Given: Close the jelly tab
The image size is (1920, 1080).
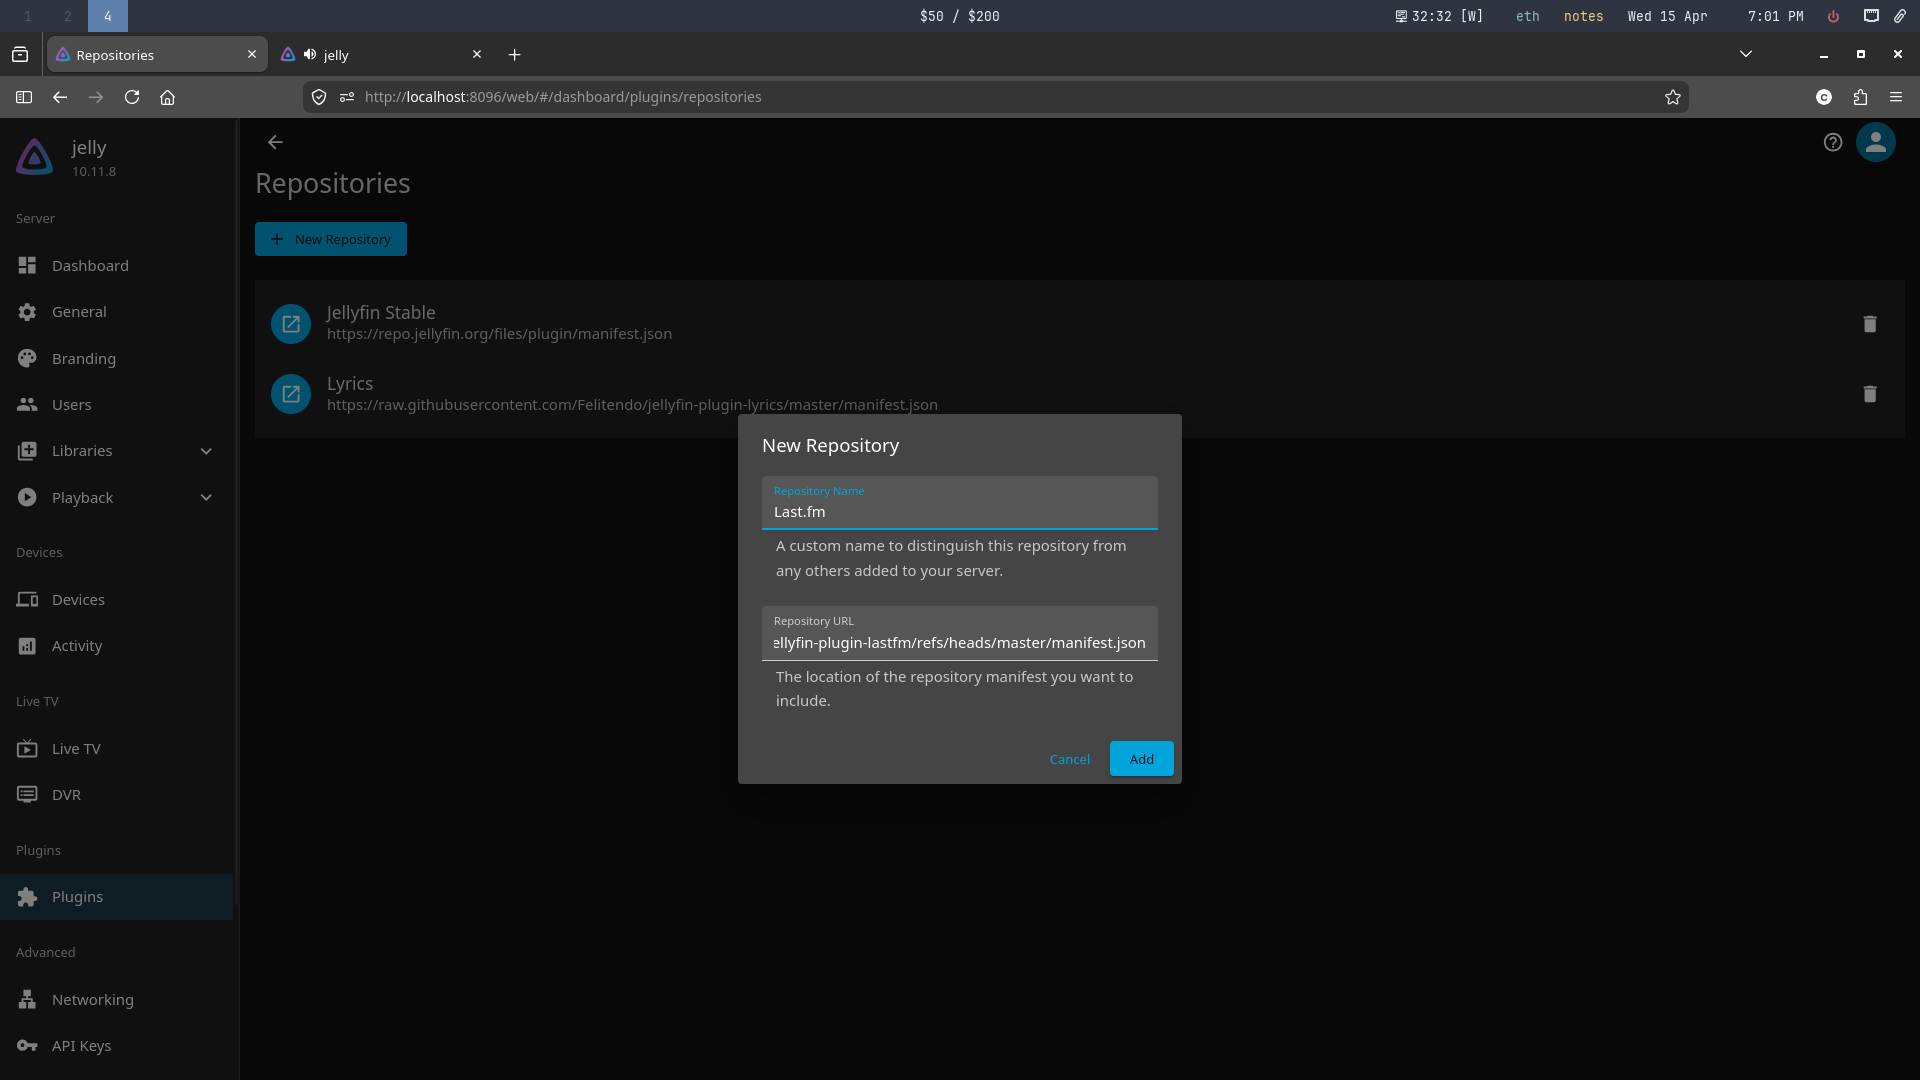Looking at the screenshot, I should [x=477, y=54].
